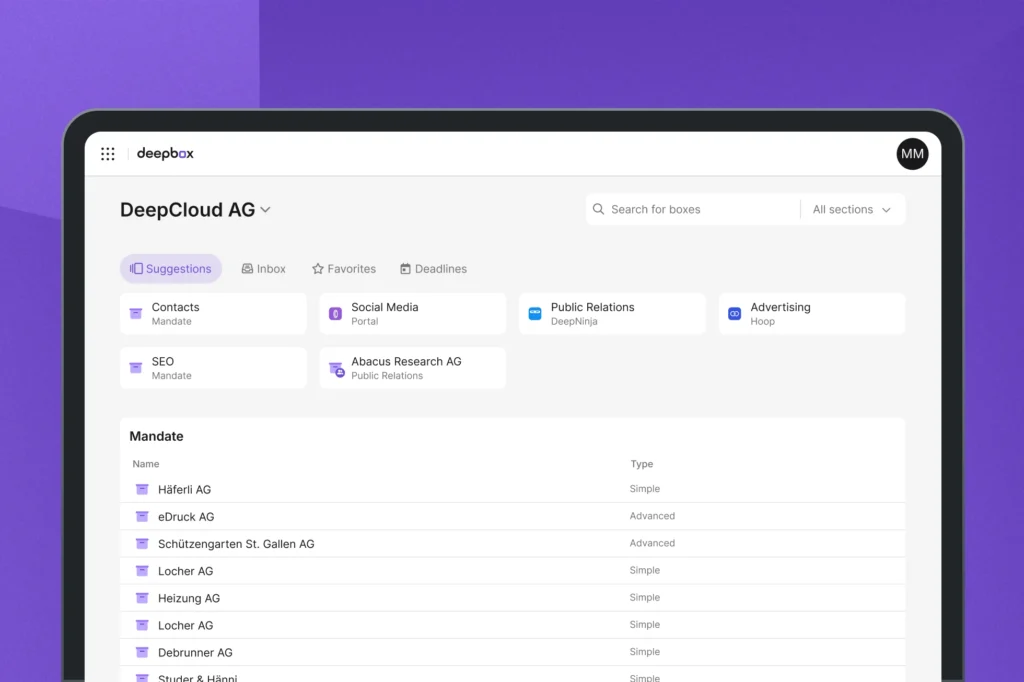Click the Type column header

641,464
